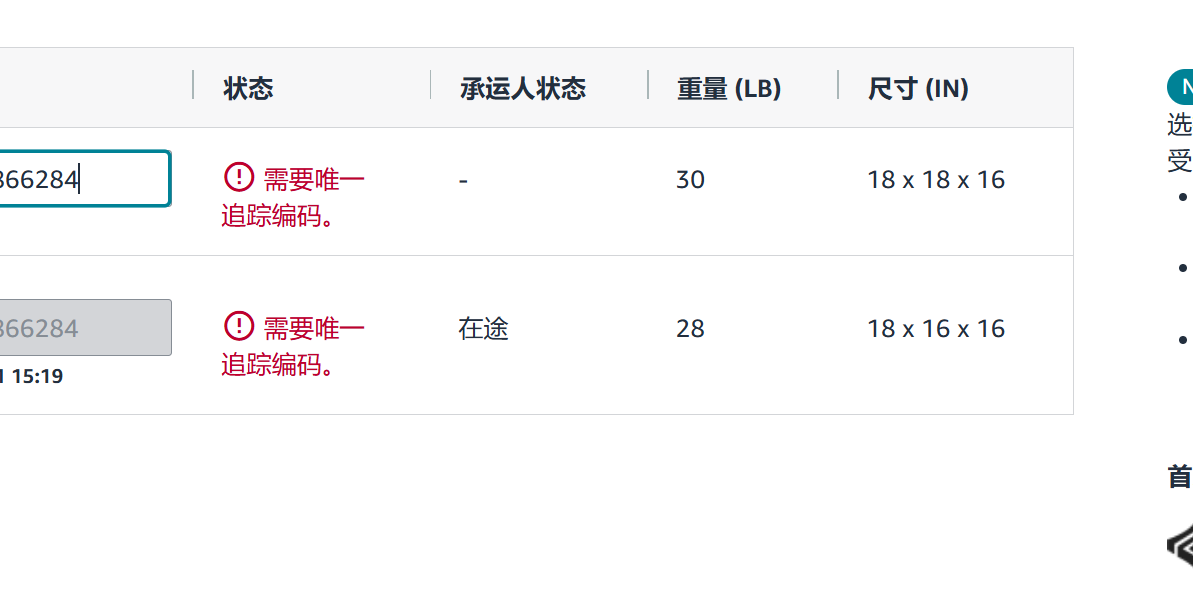
Task: Click the dash carrier status in first row
Action: 463,181
